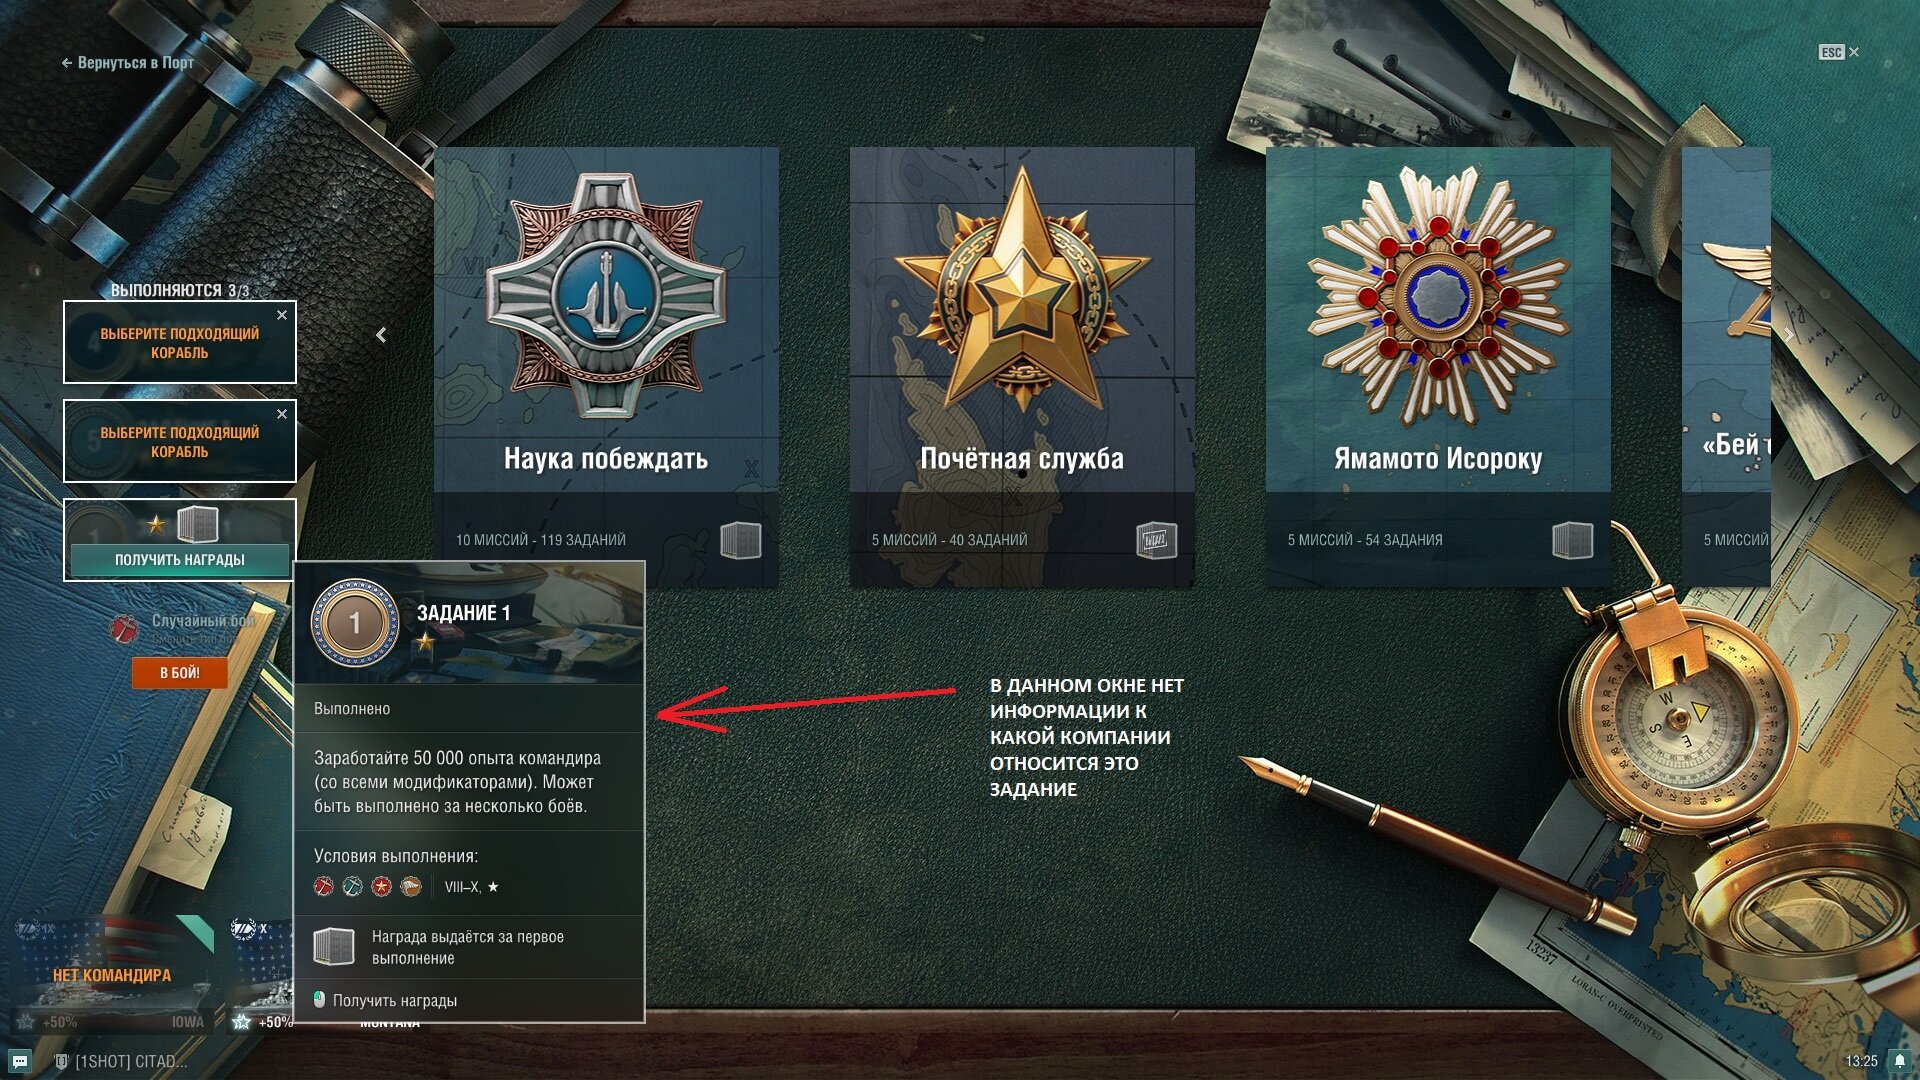Image resolution: width=1920 pixels, height=1080 pixels.
Task: Click the clan tag icon next to [1SHOT]
Action: 61,1061
